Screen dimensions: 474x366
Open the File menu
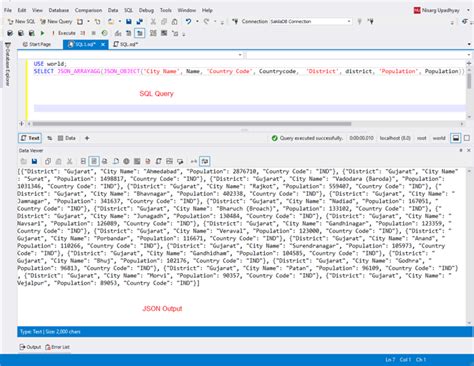[x=8, y=10]
